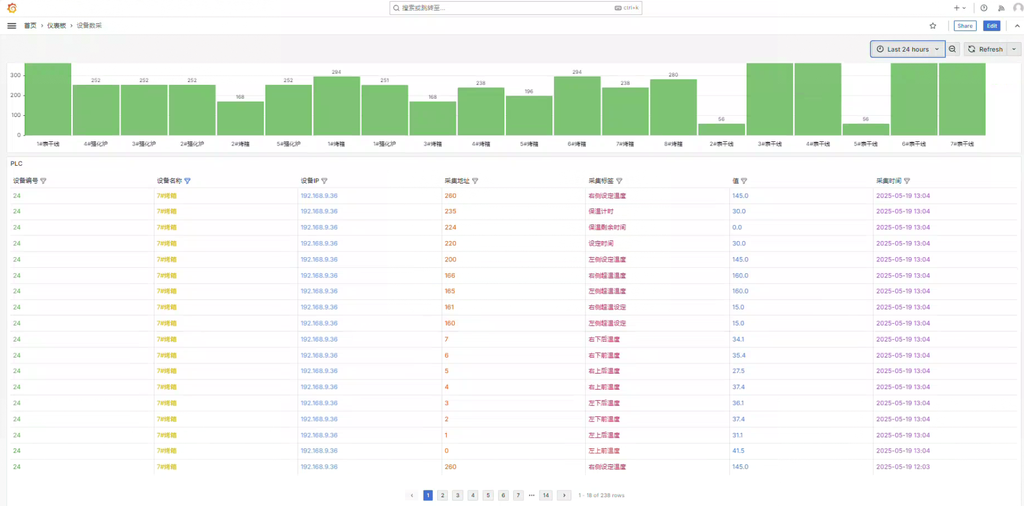Toggle filter on 设备编号 column
Viewport: 1024px width, 506px height.
43,181
